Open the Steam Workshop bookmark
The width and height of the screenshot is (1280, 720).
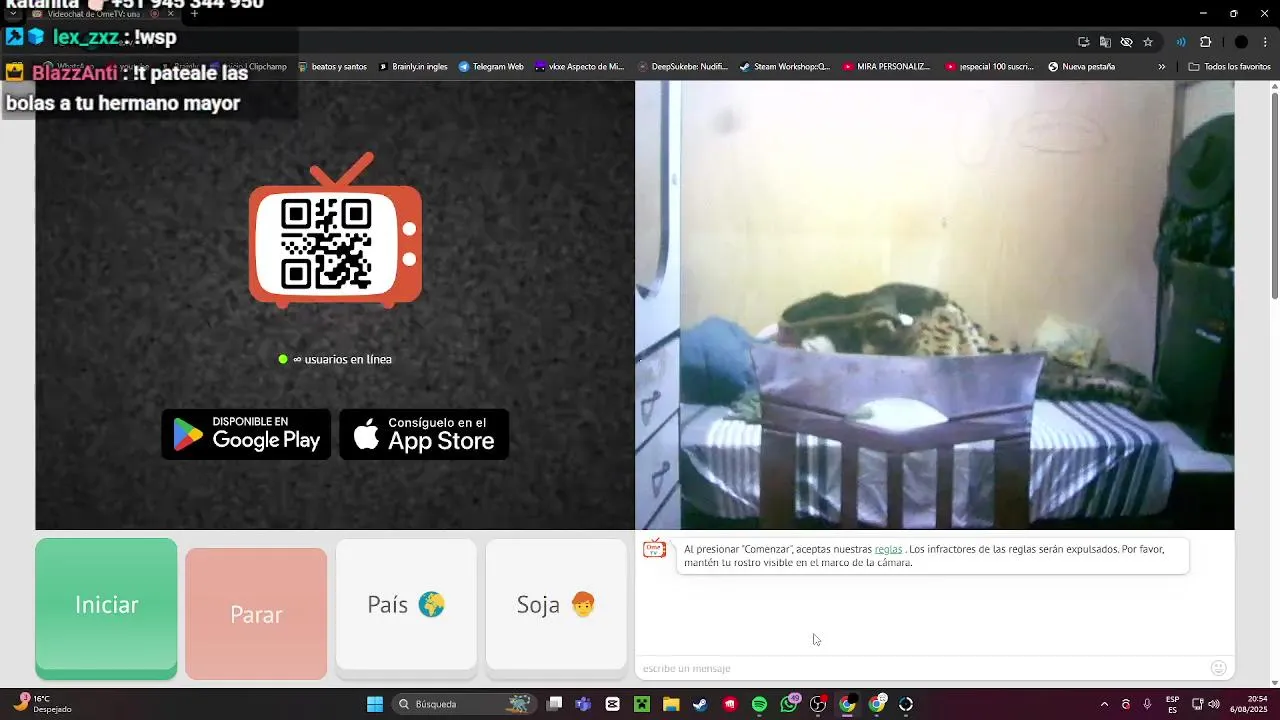click(x=785, y=67)
